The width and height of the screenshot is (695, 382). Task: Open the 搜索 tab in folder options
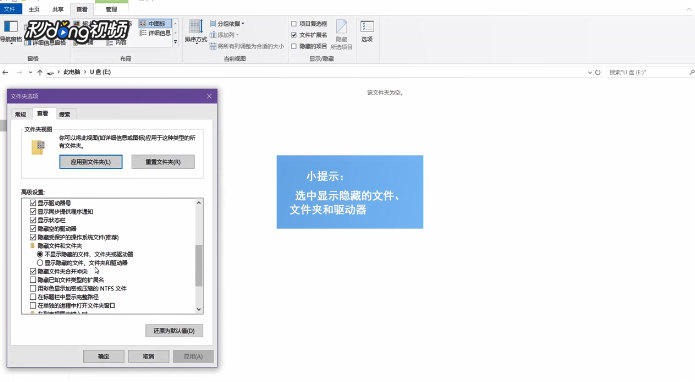point(65,114)
